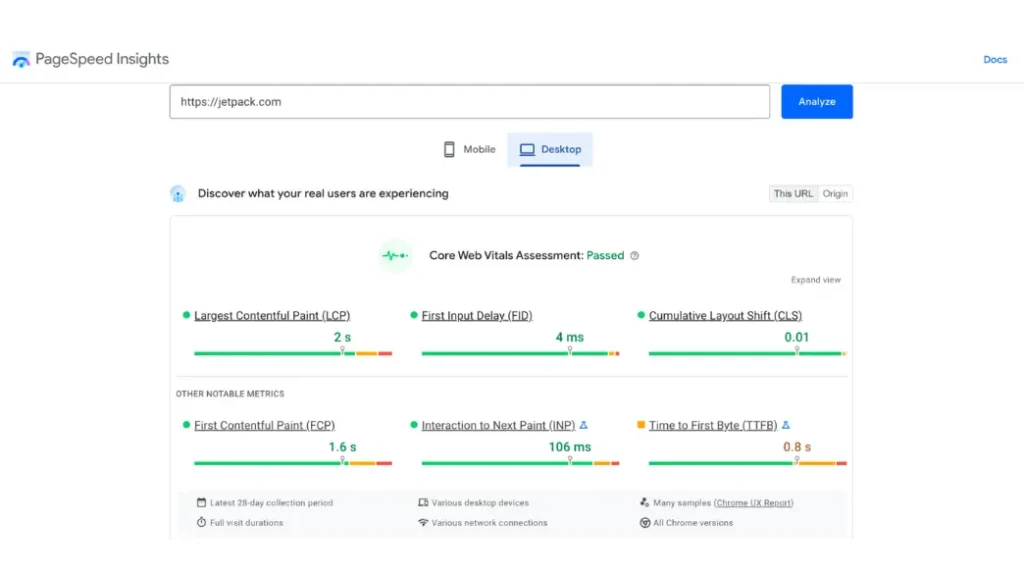
Task: Click Latest 28-day collection period text
Action: (271, 503)
